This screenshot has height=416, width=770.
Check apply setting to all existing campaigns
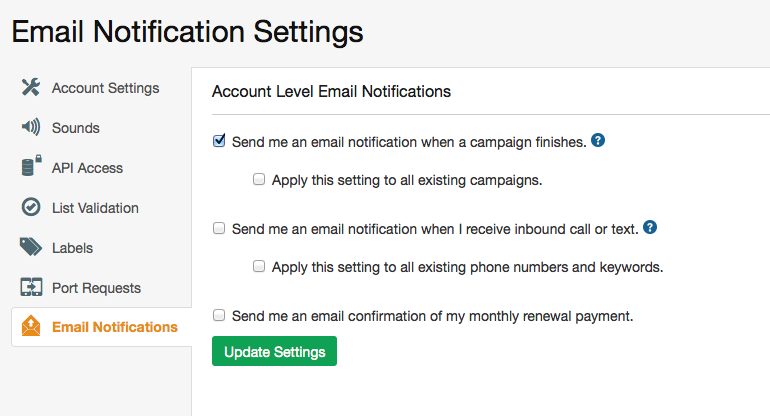259,181
